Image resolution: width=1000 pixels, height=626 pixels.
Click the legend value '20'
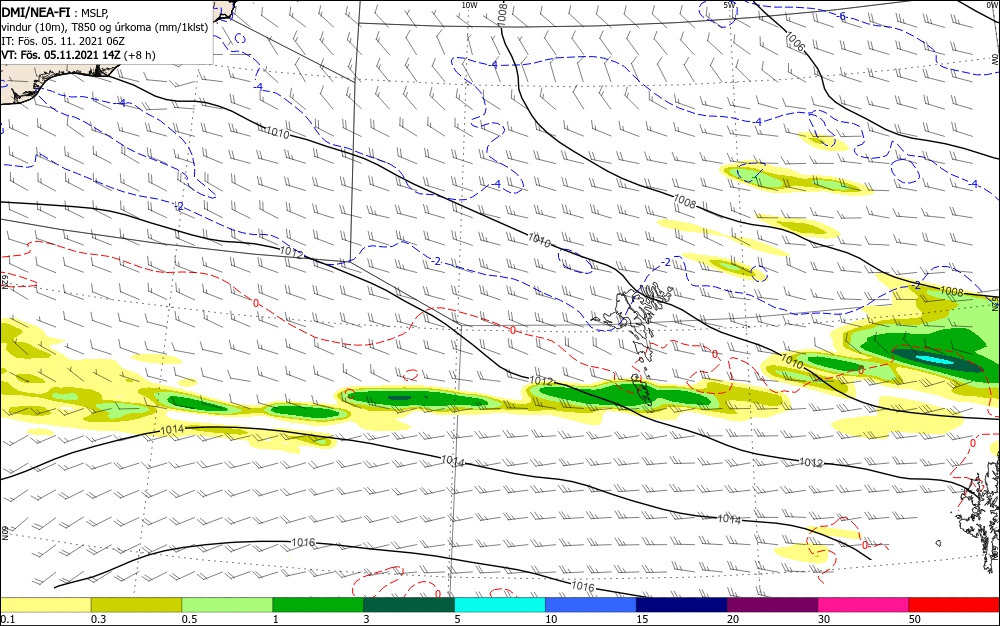(733, 619)
